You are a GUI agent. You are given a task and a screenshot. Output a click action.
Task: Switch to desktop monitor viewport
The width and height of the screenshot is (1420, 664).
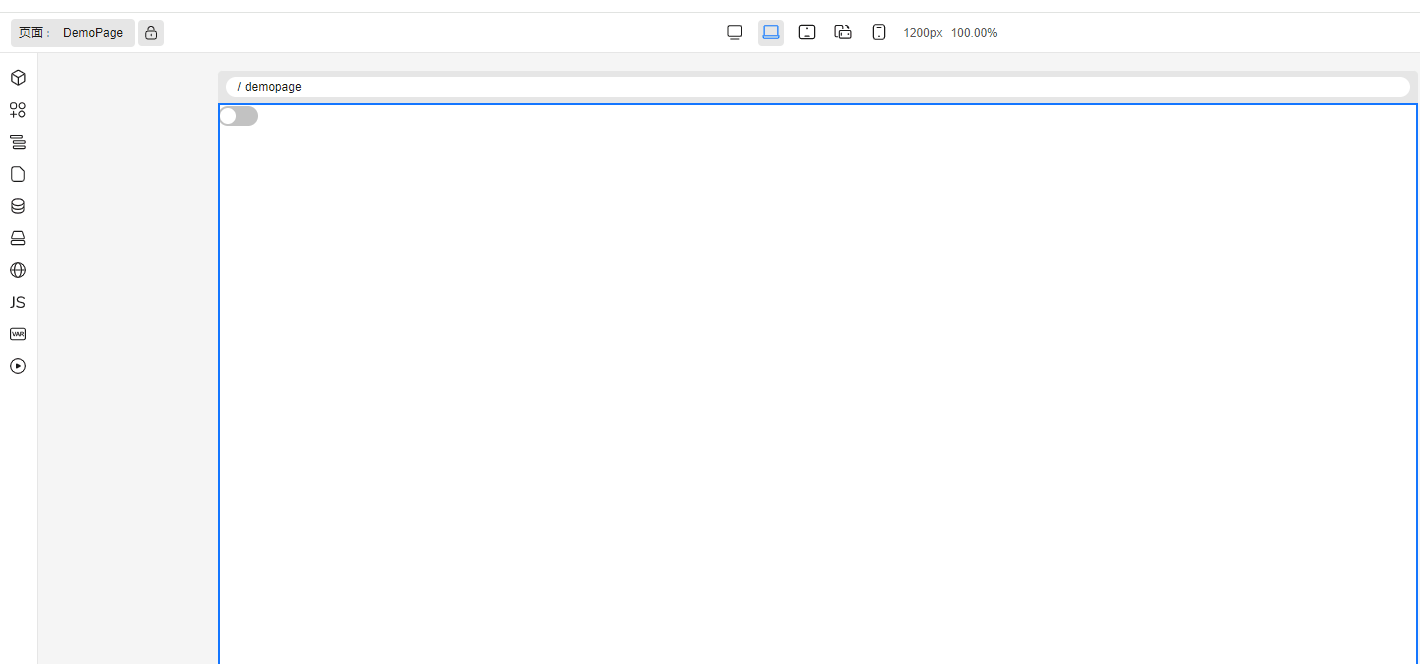735,33
